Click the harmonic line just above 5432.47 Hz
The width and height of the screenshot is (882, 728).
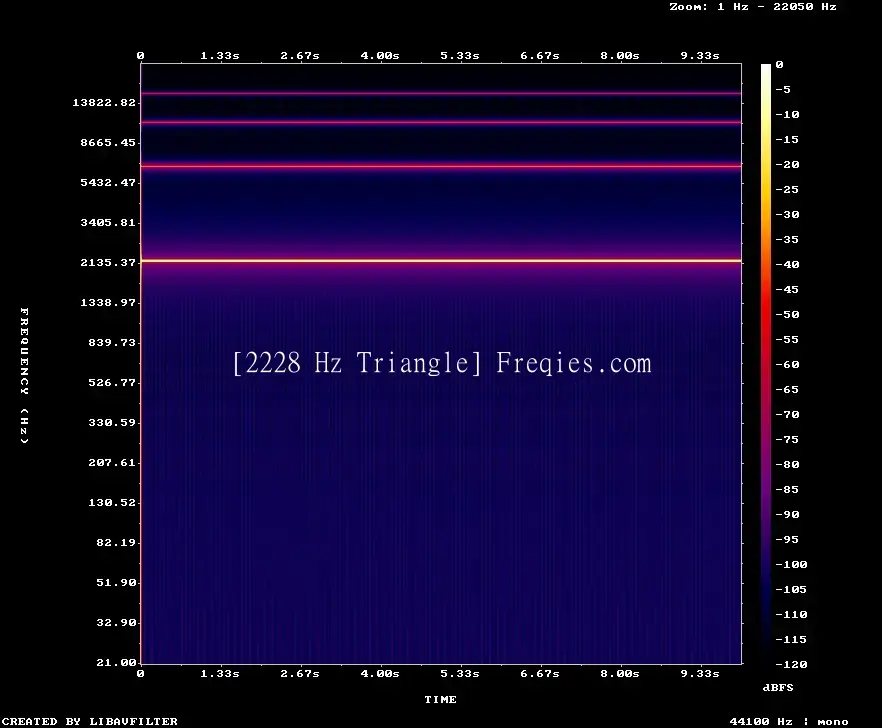[x=442, y=166]
